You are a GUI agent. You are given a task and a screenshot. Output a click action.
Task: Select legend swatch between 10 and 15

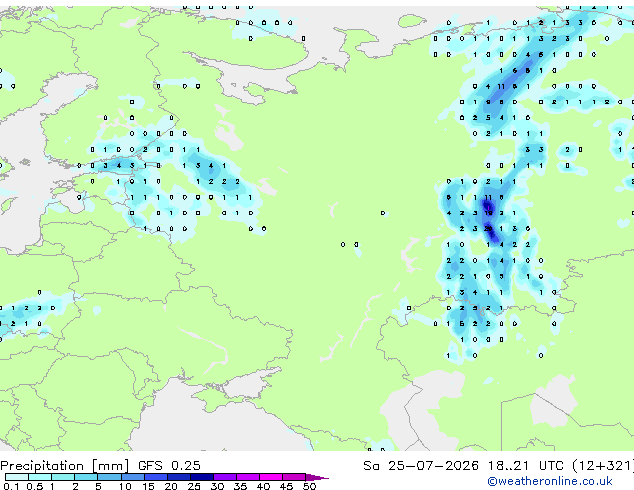[x=133, y=477]
